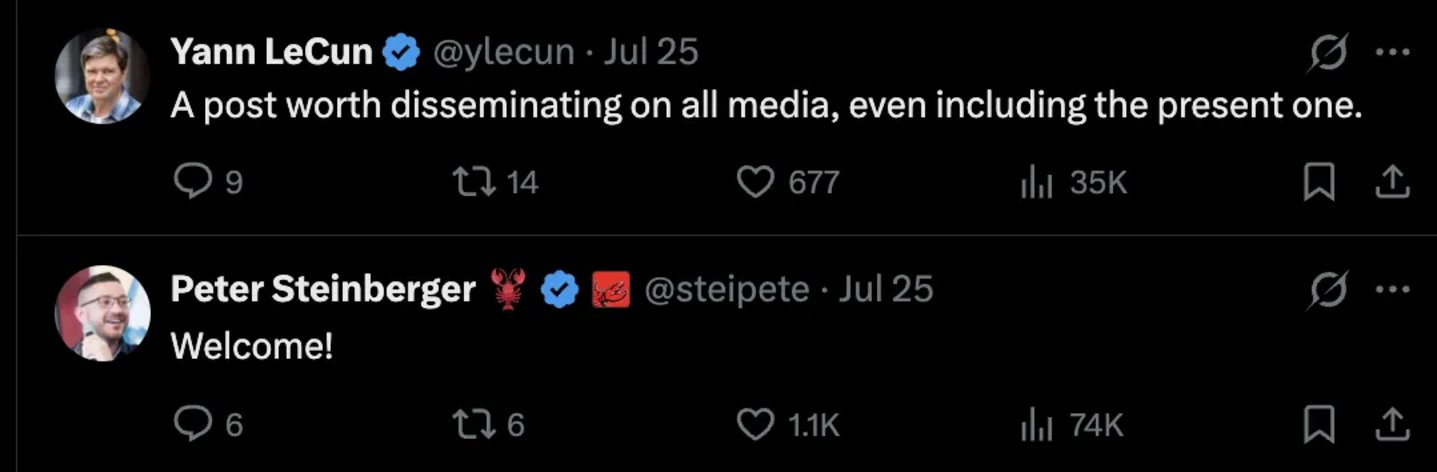Open more options on LeCun's post
Viewport: 1437px width, 472px height.
[1393, 53]
